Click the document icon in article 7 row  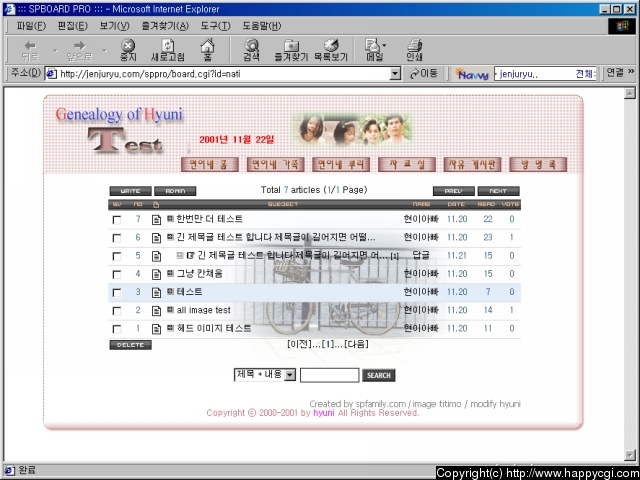pyautogui.click(x=156, y=220)
